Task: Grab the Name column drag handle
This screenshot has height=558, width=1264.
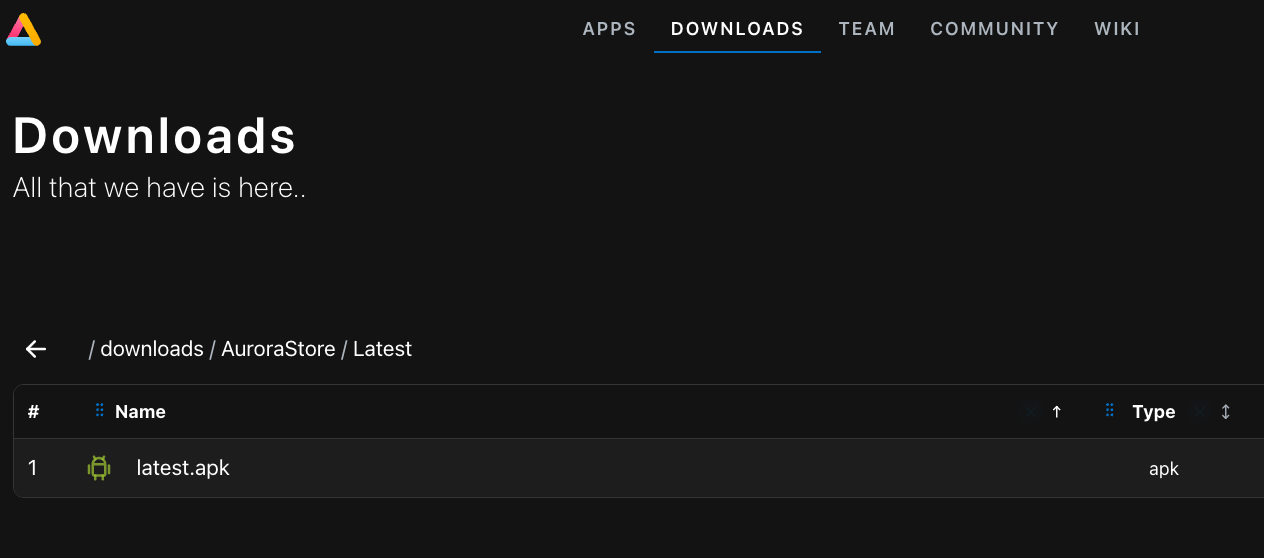Action: pyautogui.click(x=99, y=411)
